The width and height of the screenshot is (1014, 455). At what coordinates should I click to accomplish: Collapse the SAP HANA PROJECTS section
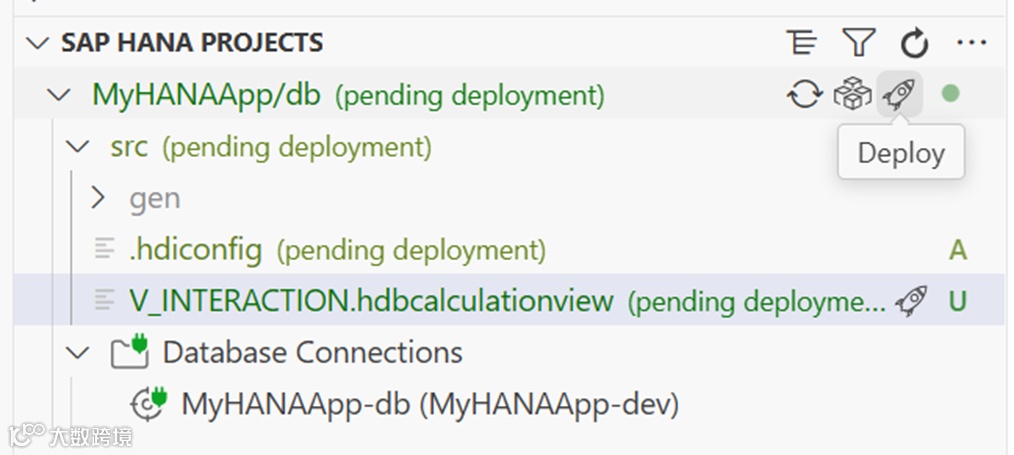38,43
